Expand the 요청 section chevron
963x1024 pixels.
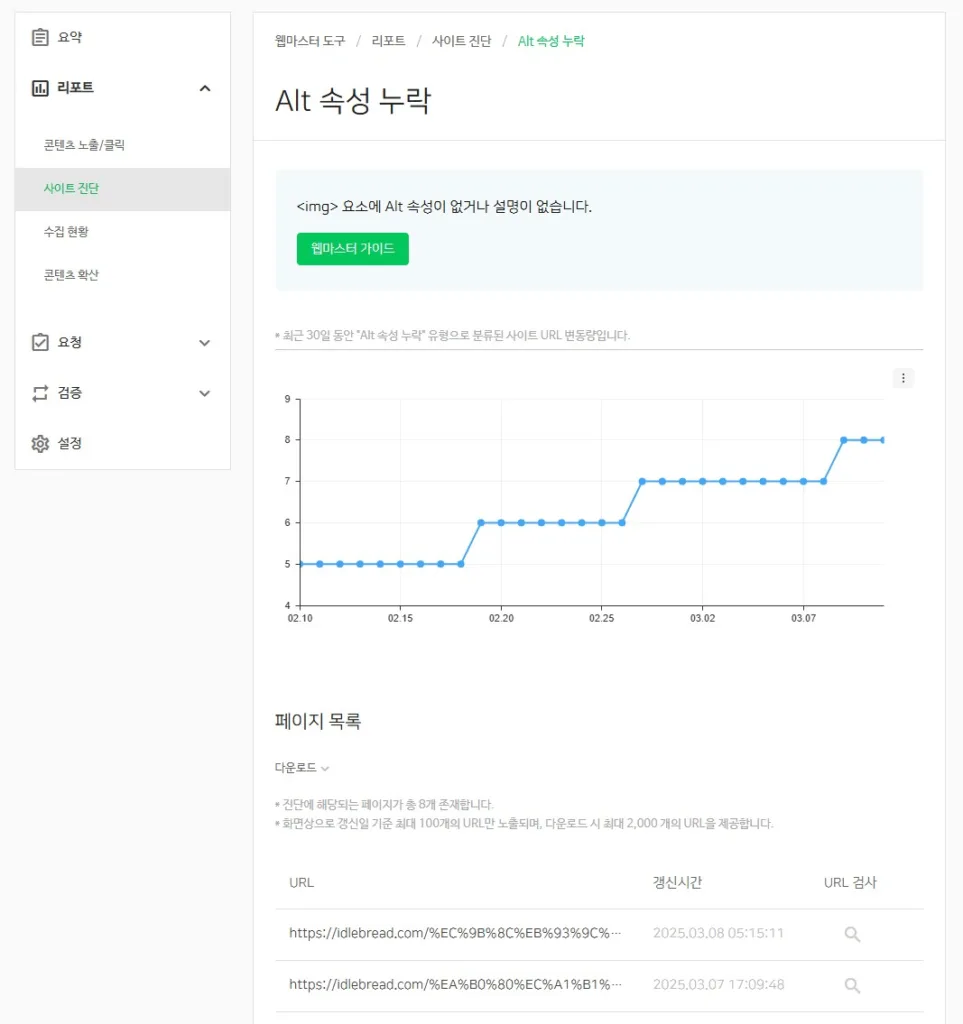point(204,343)
